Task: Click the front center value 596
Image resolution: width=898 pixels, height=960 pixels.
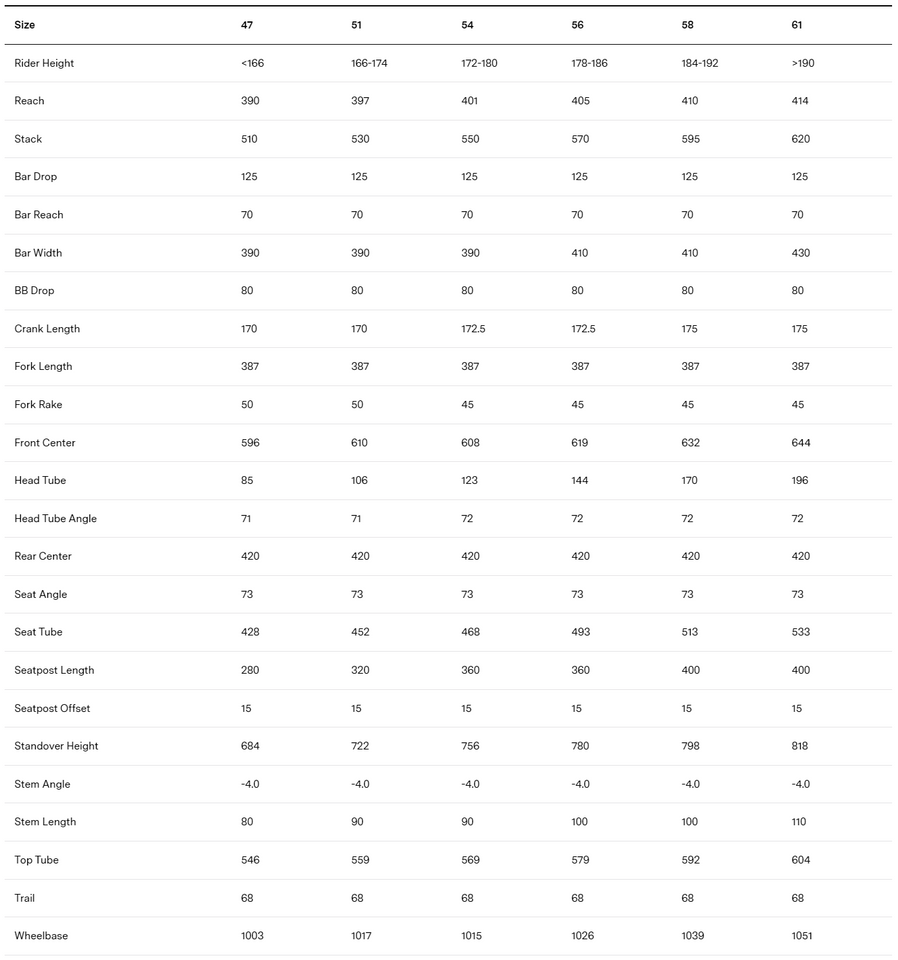Action: click(x=250, y=443)
